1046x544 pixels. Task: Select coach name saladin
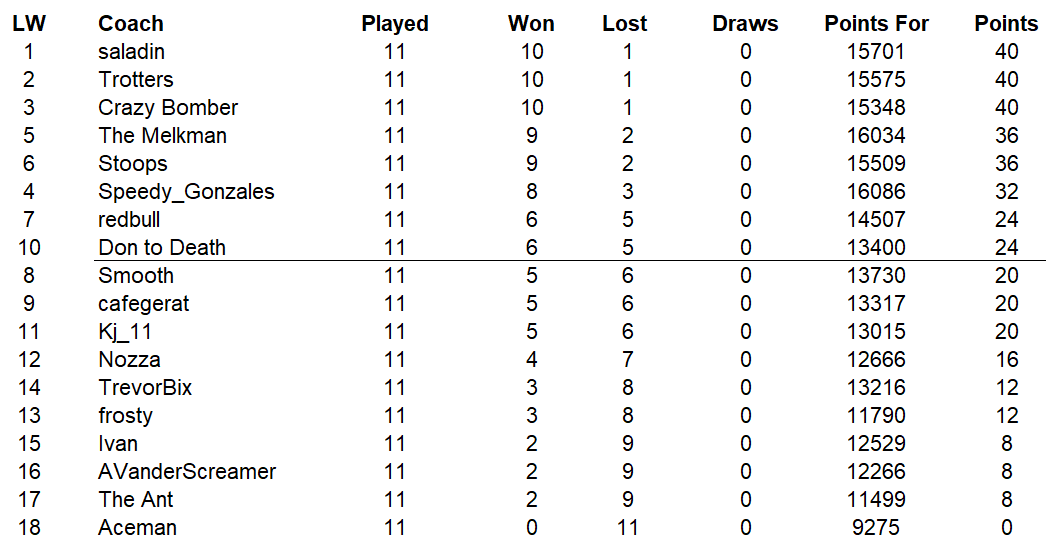pyautogui.click(x=132, y=51)
